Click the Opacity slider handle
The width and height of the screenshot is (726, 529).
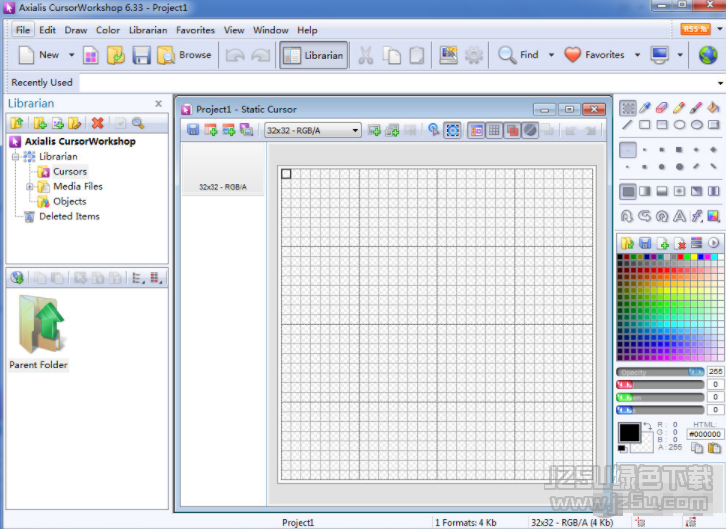(695, 372)
